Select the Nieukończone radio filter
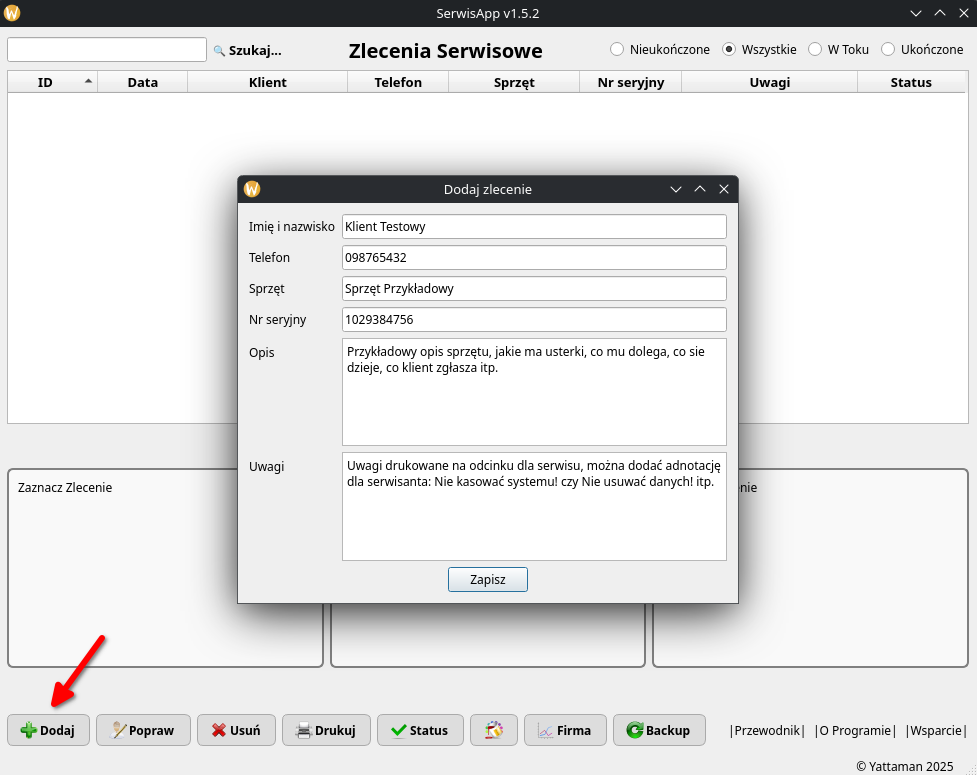 click(x=617, y=49)
